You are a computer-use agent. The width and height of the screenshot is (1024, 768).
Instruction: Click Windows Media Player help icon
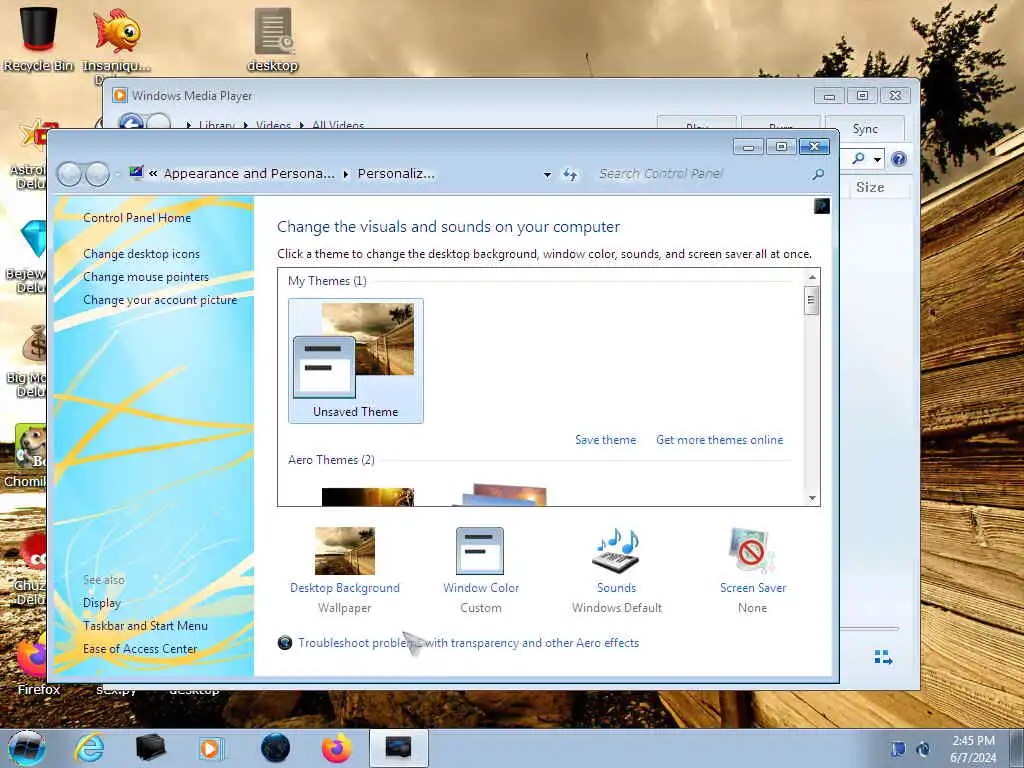tap(899, 159)
